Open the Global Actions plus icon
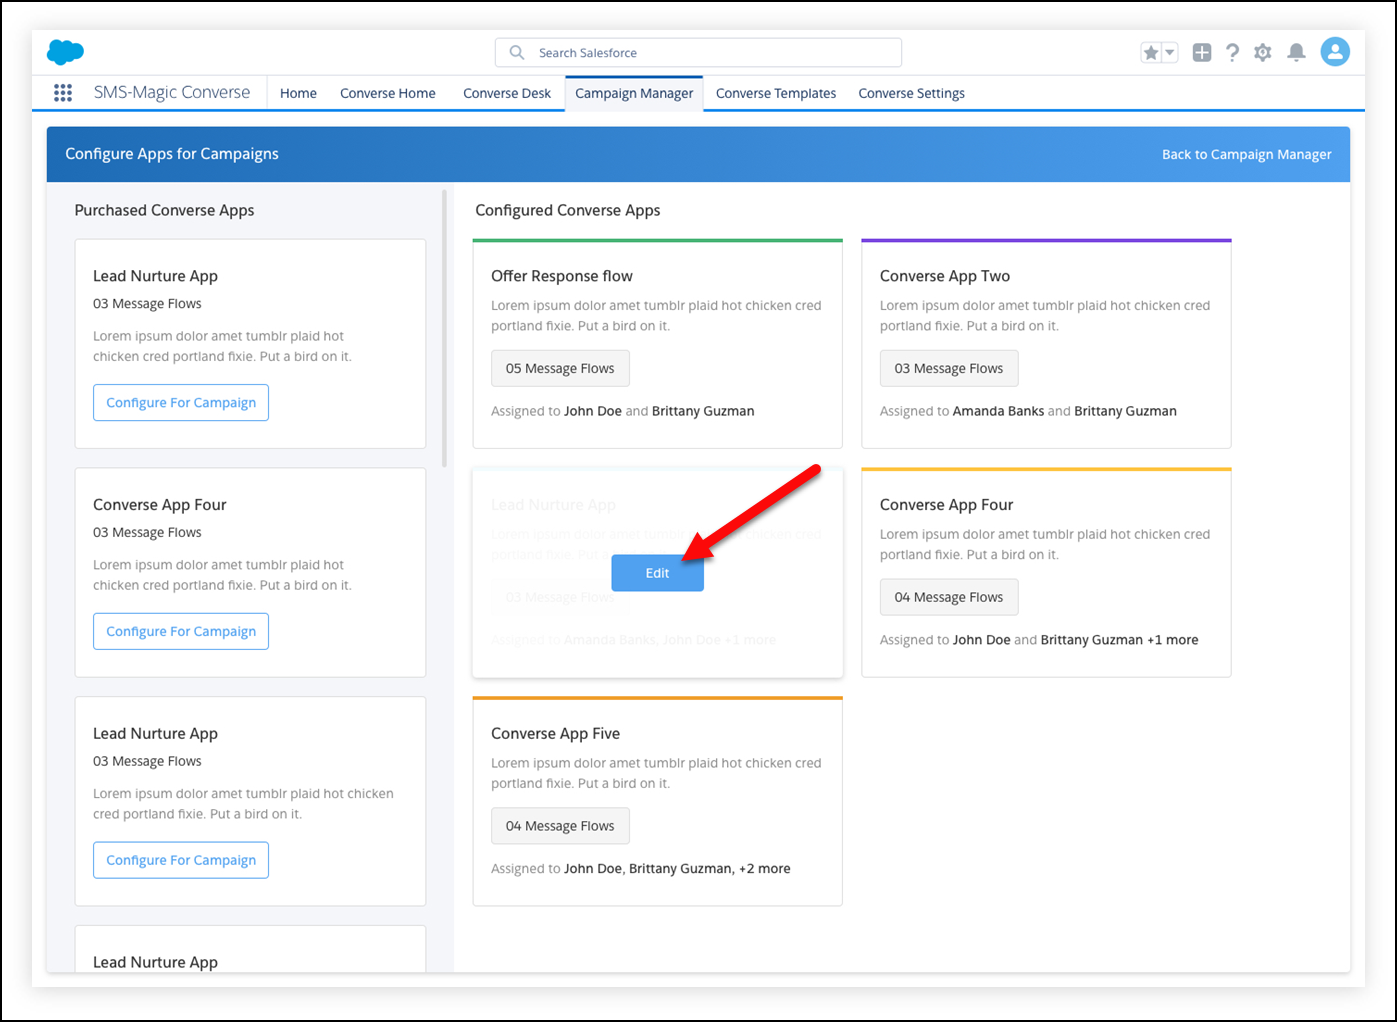The width and height of the screenshot is (1399, 1022). pos(1202,53)
